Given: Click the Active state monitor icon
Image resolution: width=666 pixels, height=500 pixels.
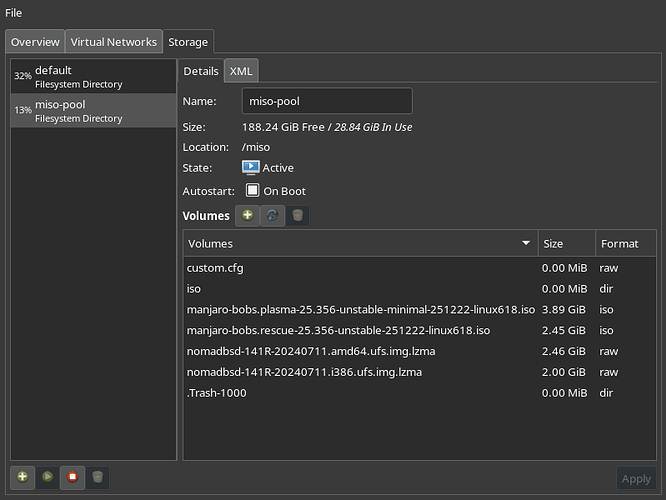Looking at the screenshot, I should (250, 168).
